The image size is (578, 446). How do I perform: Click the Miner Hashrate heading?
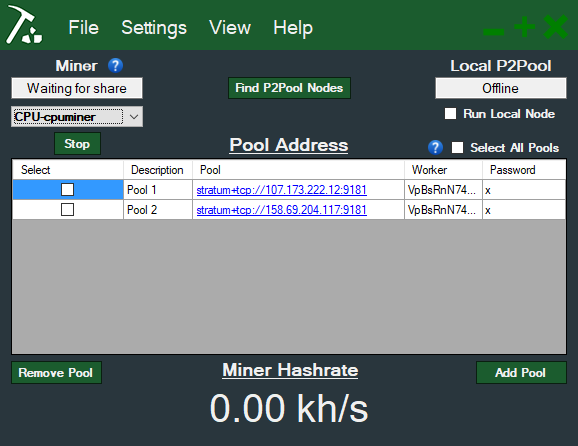(x=290, y=370)
